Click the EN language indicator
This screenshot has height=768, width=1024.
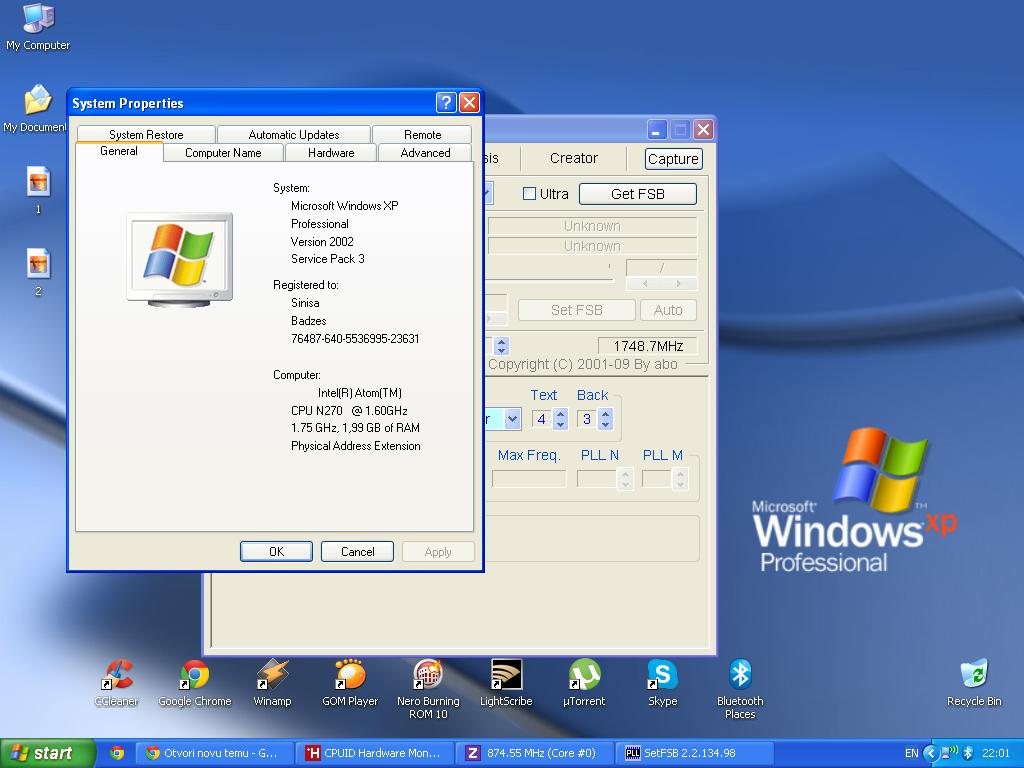912,753
